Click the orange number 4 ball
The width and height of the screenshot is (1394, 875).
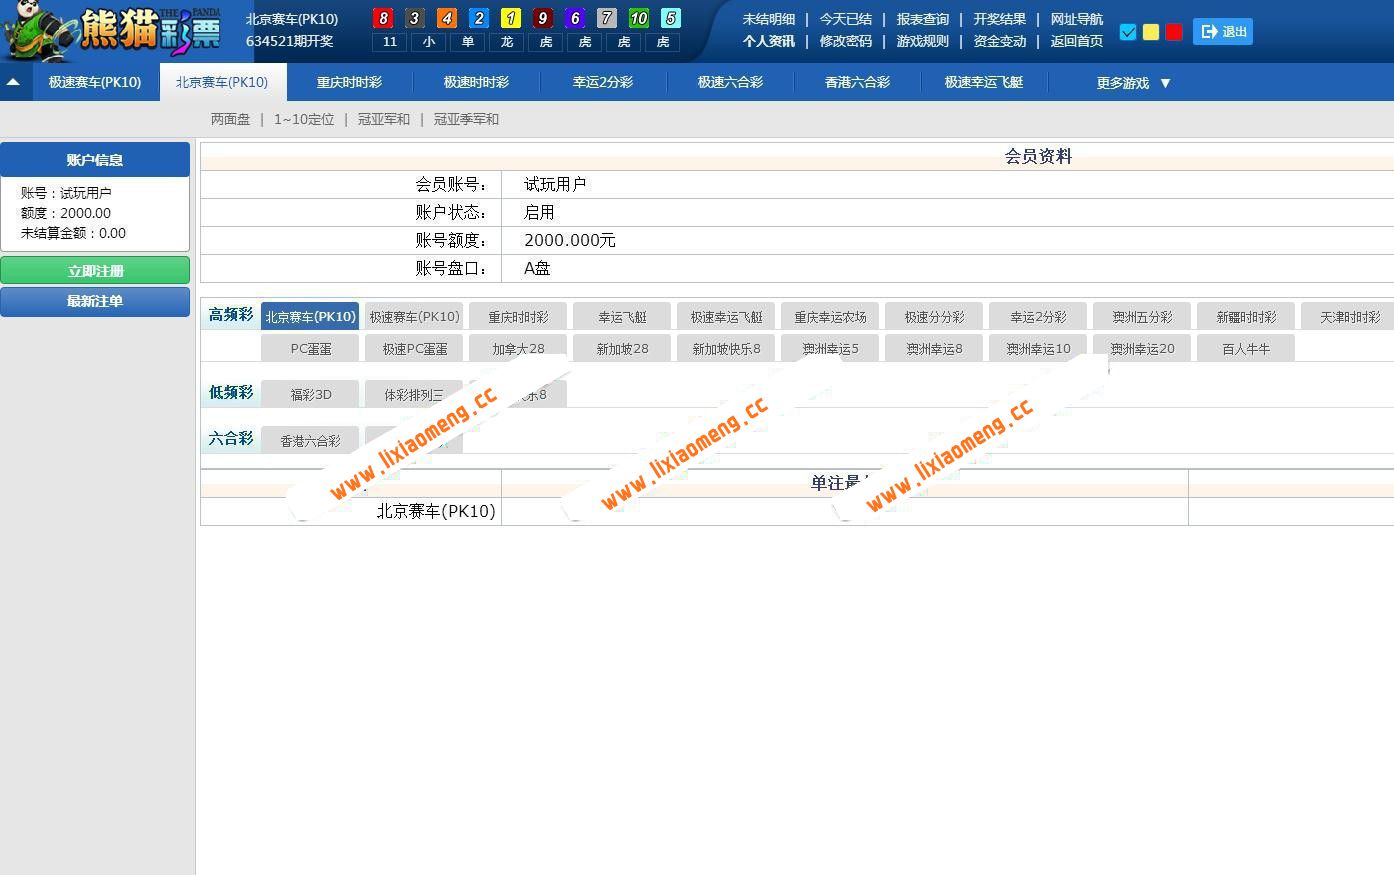coord(446,18)
